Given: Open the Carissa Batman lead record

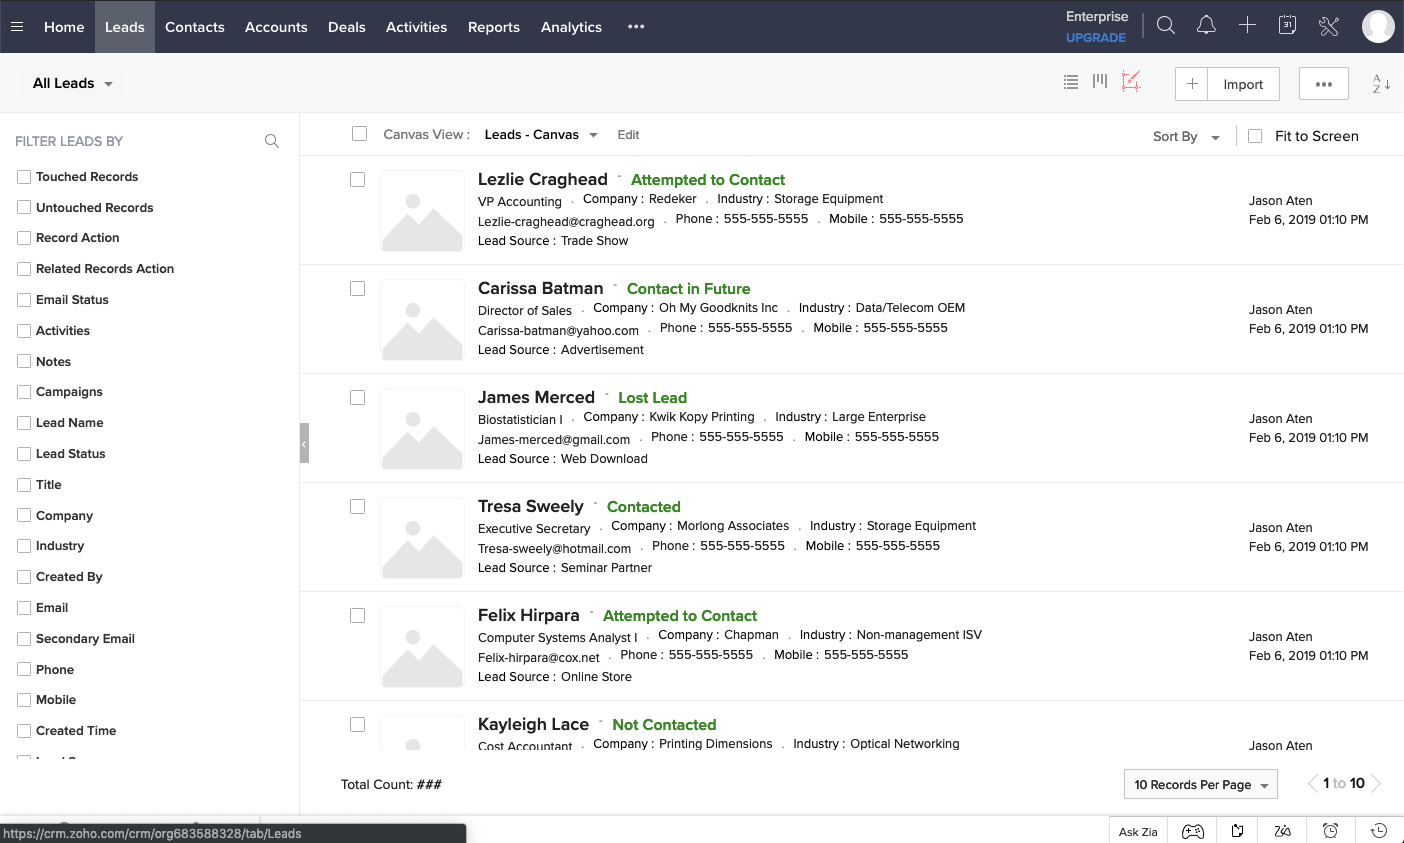Looking at the screenshot, I should pos(540,288).
